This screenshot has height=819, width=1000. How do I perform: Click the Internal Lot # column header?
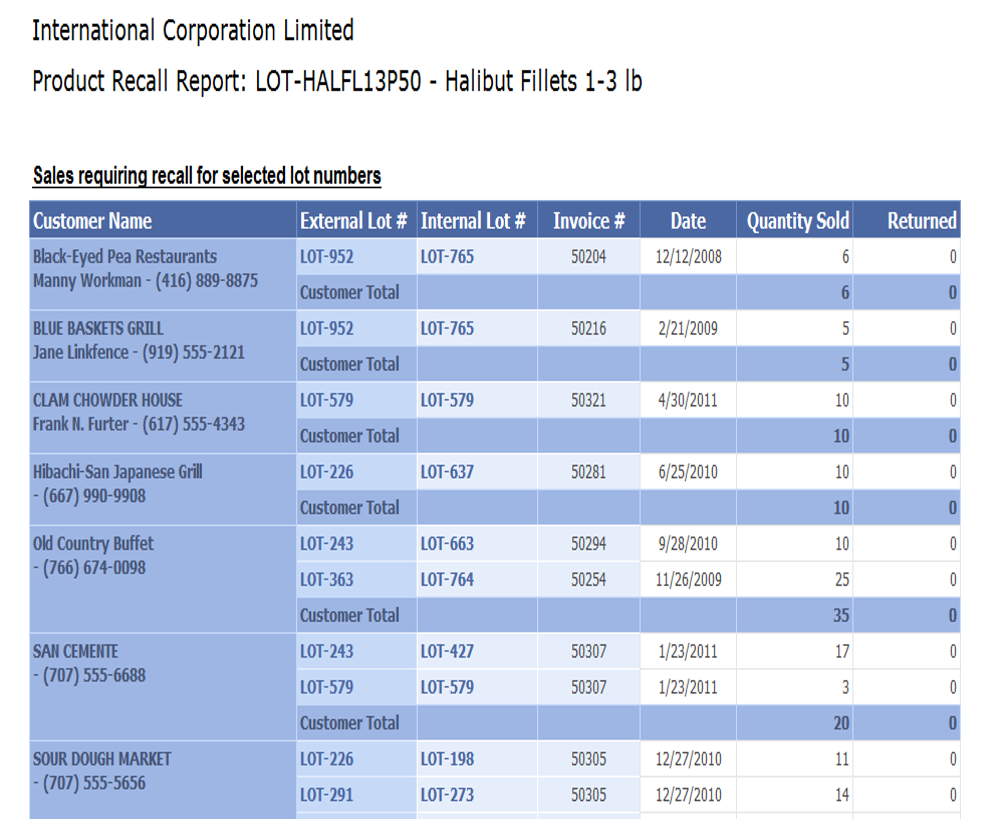click(x=473, y=221)
